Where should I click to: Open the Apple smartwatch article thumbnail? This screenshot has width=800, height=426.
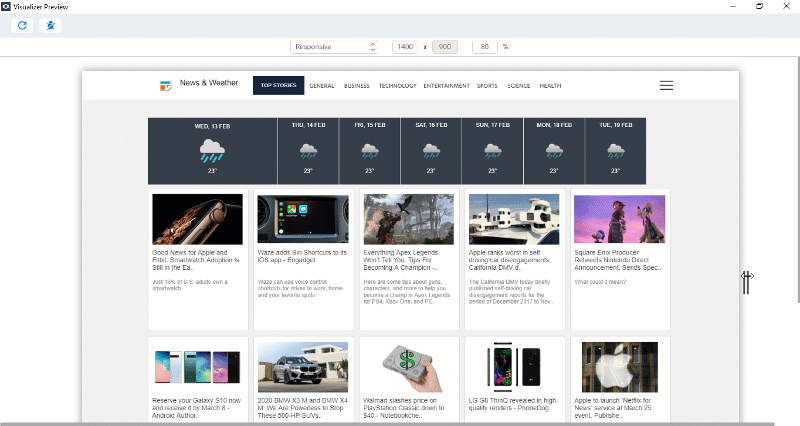197,219
